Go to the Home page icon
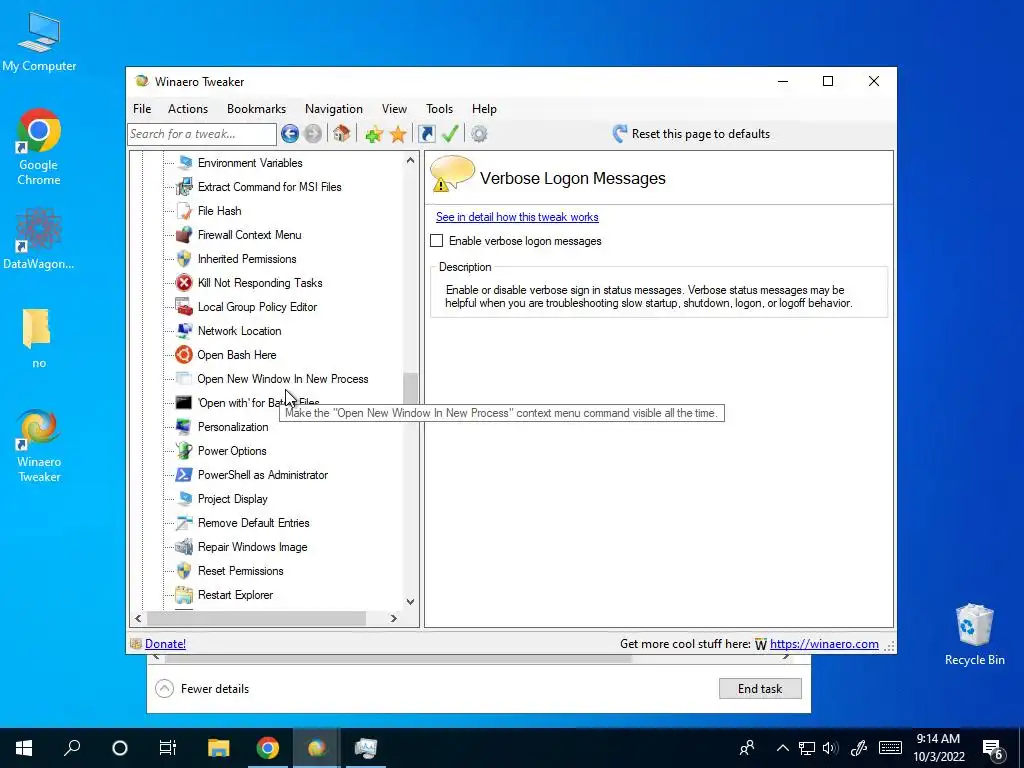Screen dimensions: 1024x768 pos(342,134)
